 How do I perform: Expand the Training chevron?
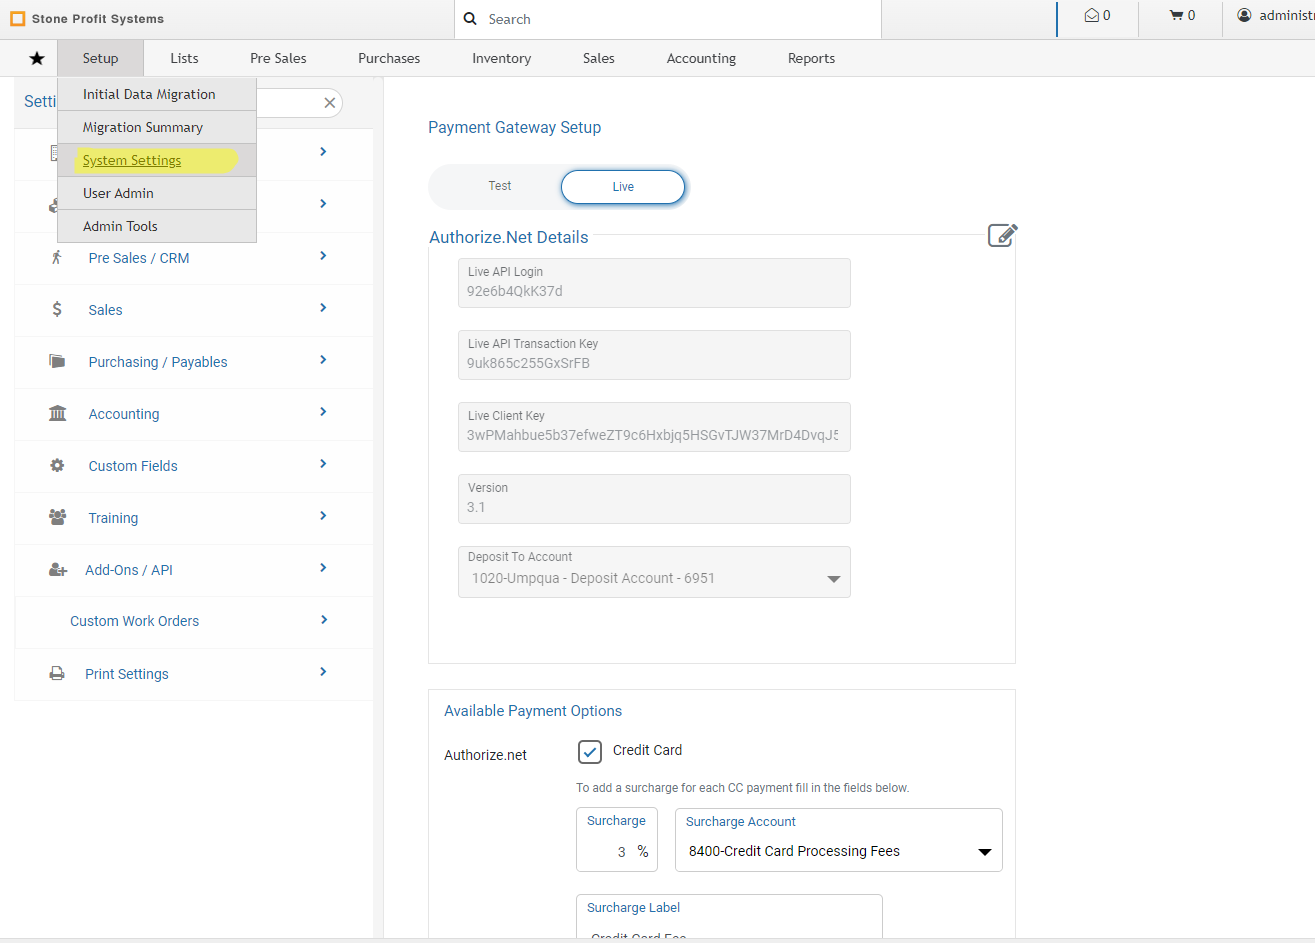[323, 516]
